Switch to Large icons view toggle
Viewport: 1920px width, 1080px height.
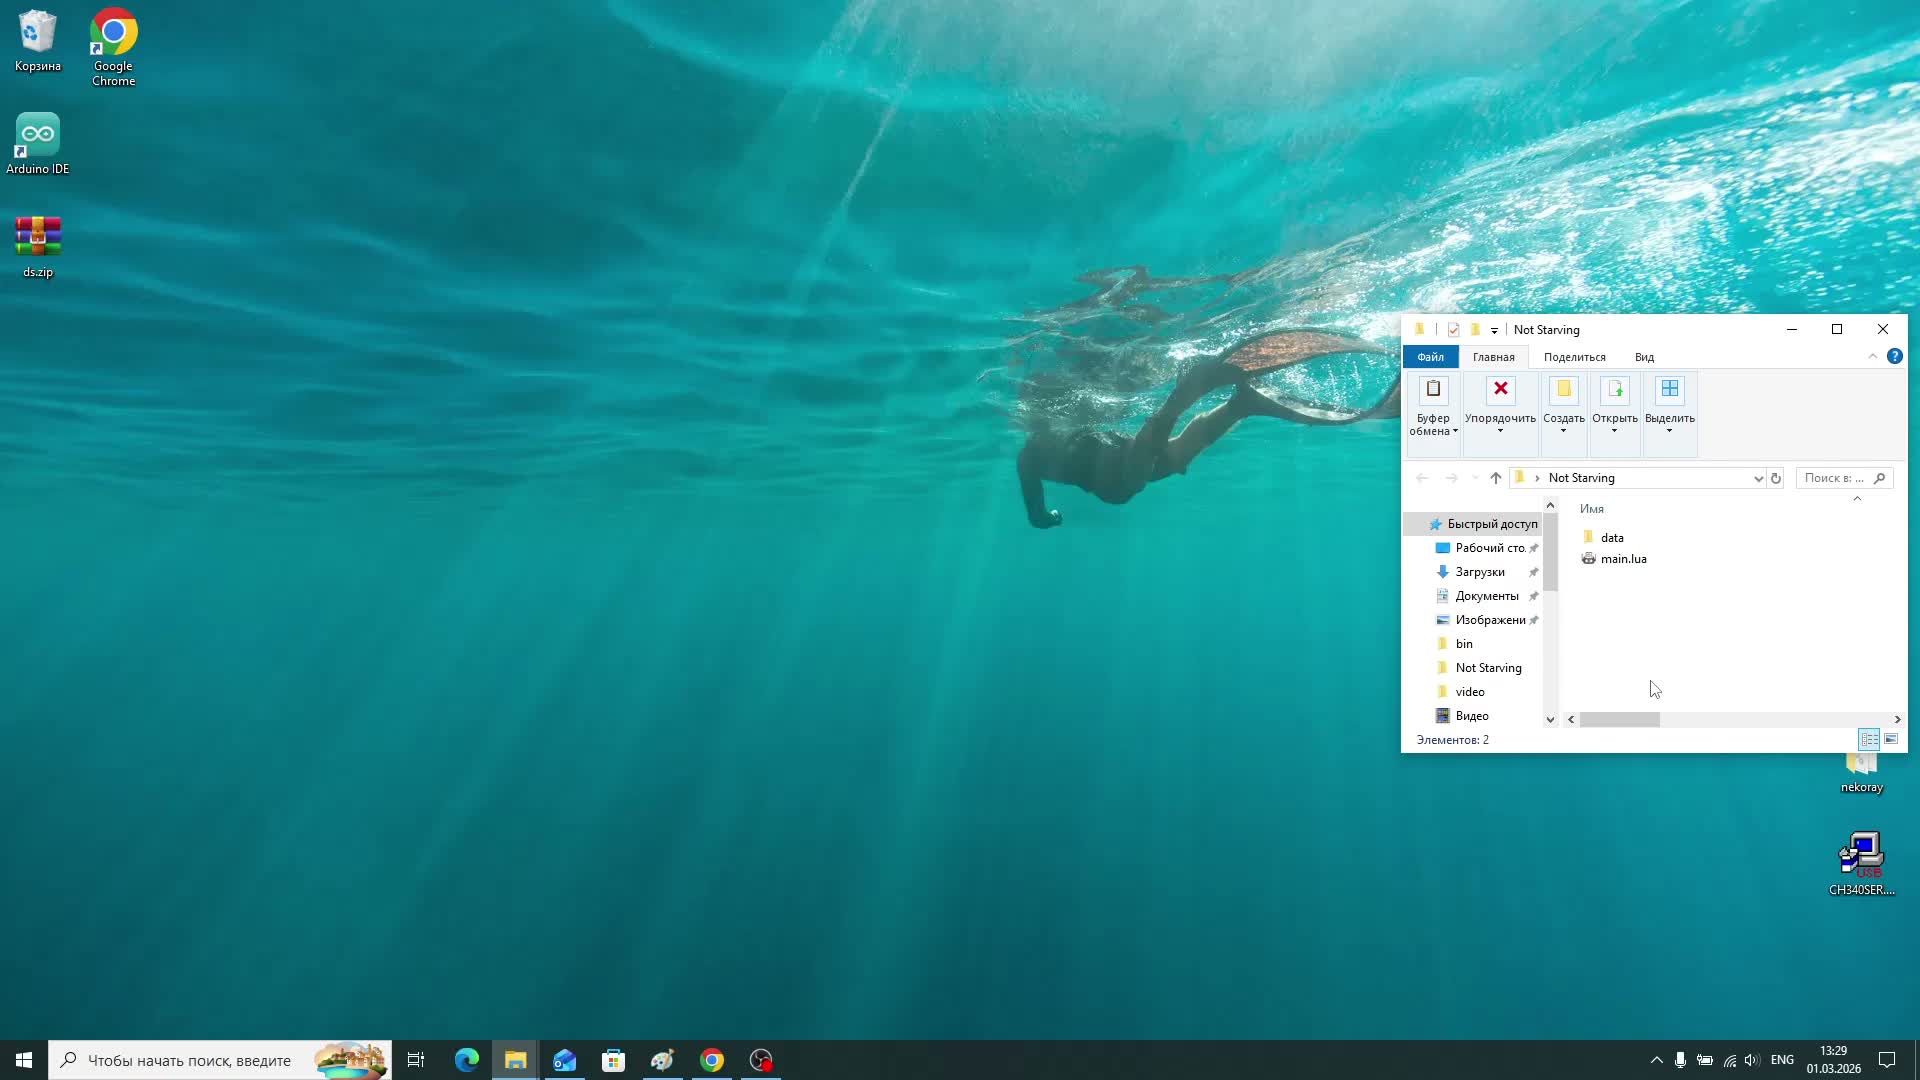click(x=1891, y=740)
